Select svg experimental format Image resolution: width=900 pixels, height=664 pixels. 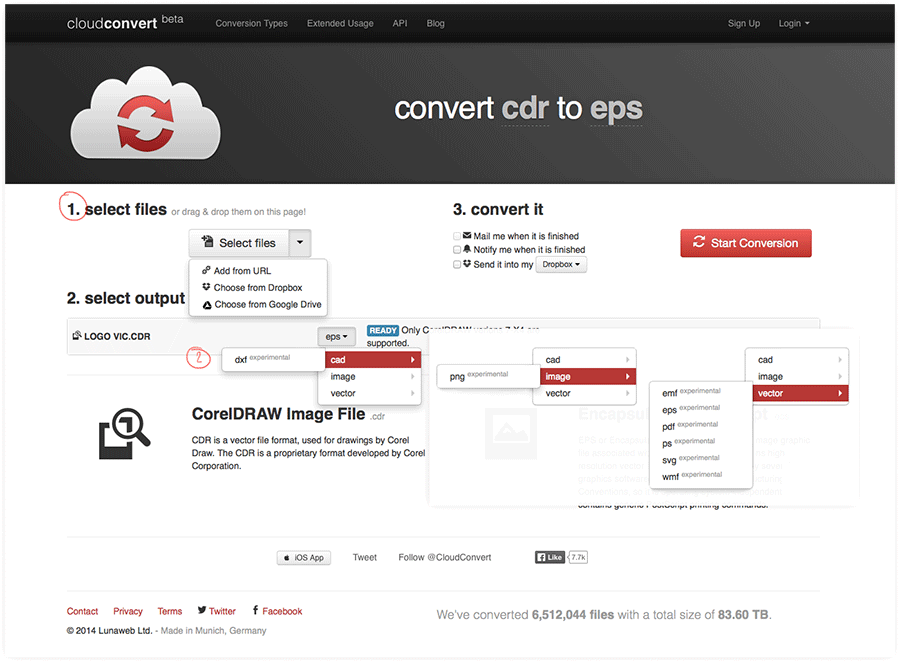tap(700, 459)
